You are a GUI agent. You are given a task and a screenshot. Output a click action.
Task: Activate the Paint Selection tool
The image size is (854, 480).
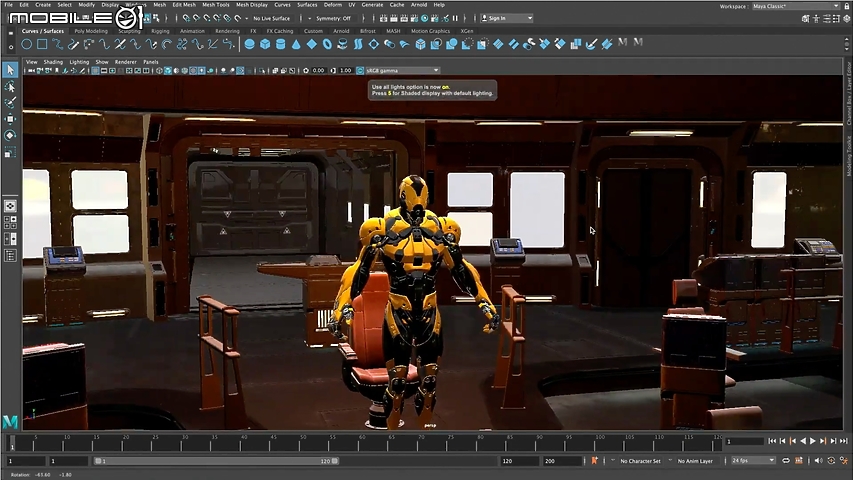(x=10, y=102)
